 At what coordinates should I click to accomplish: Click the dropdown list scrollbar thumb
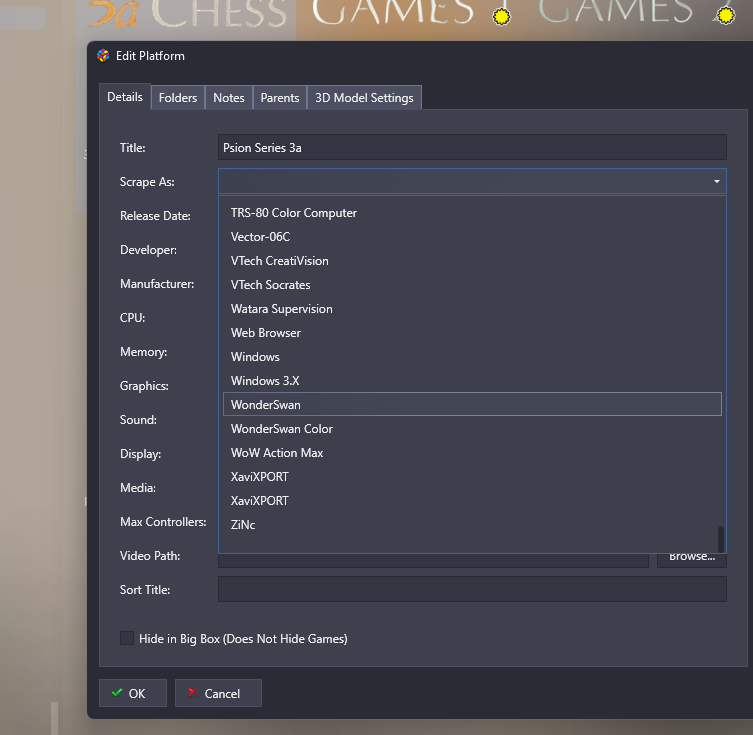720,539
